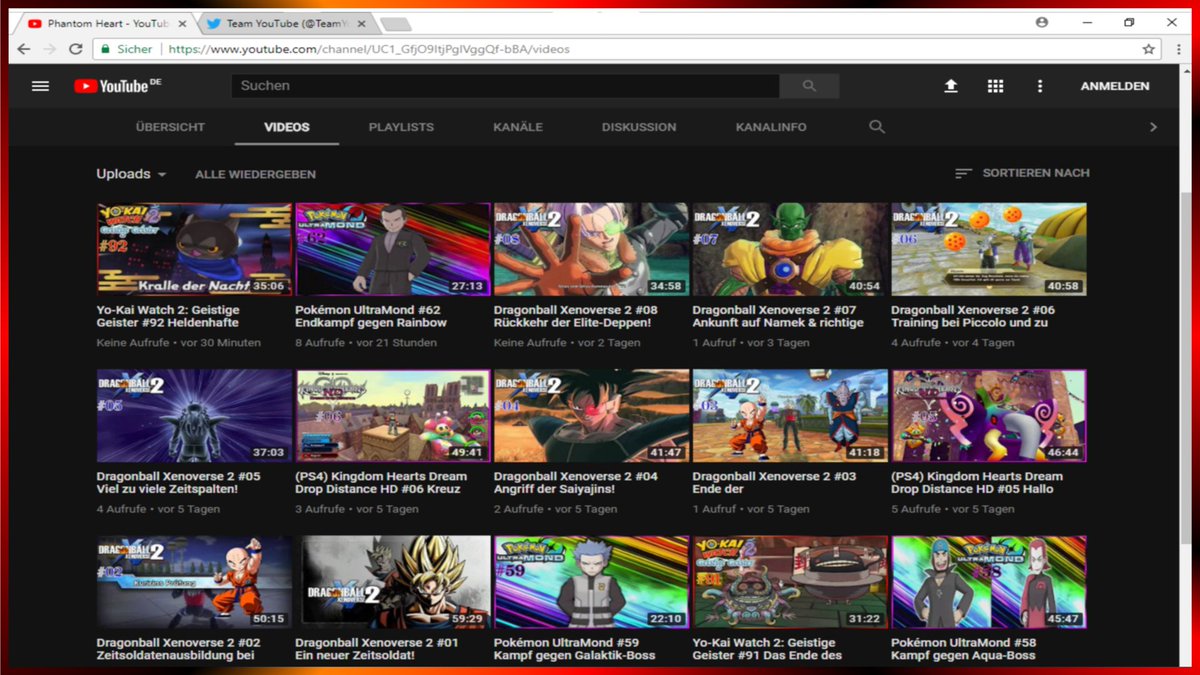This screenshot has width=1200, height=675.
Task: Open Pokémon UltraMond #59 thumbnail
Action: coord(591,582)
